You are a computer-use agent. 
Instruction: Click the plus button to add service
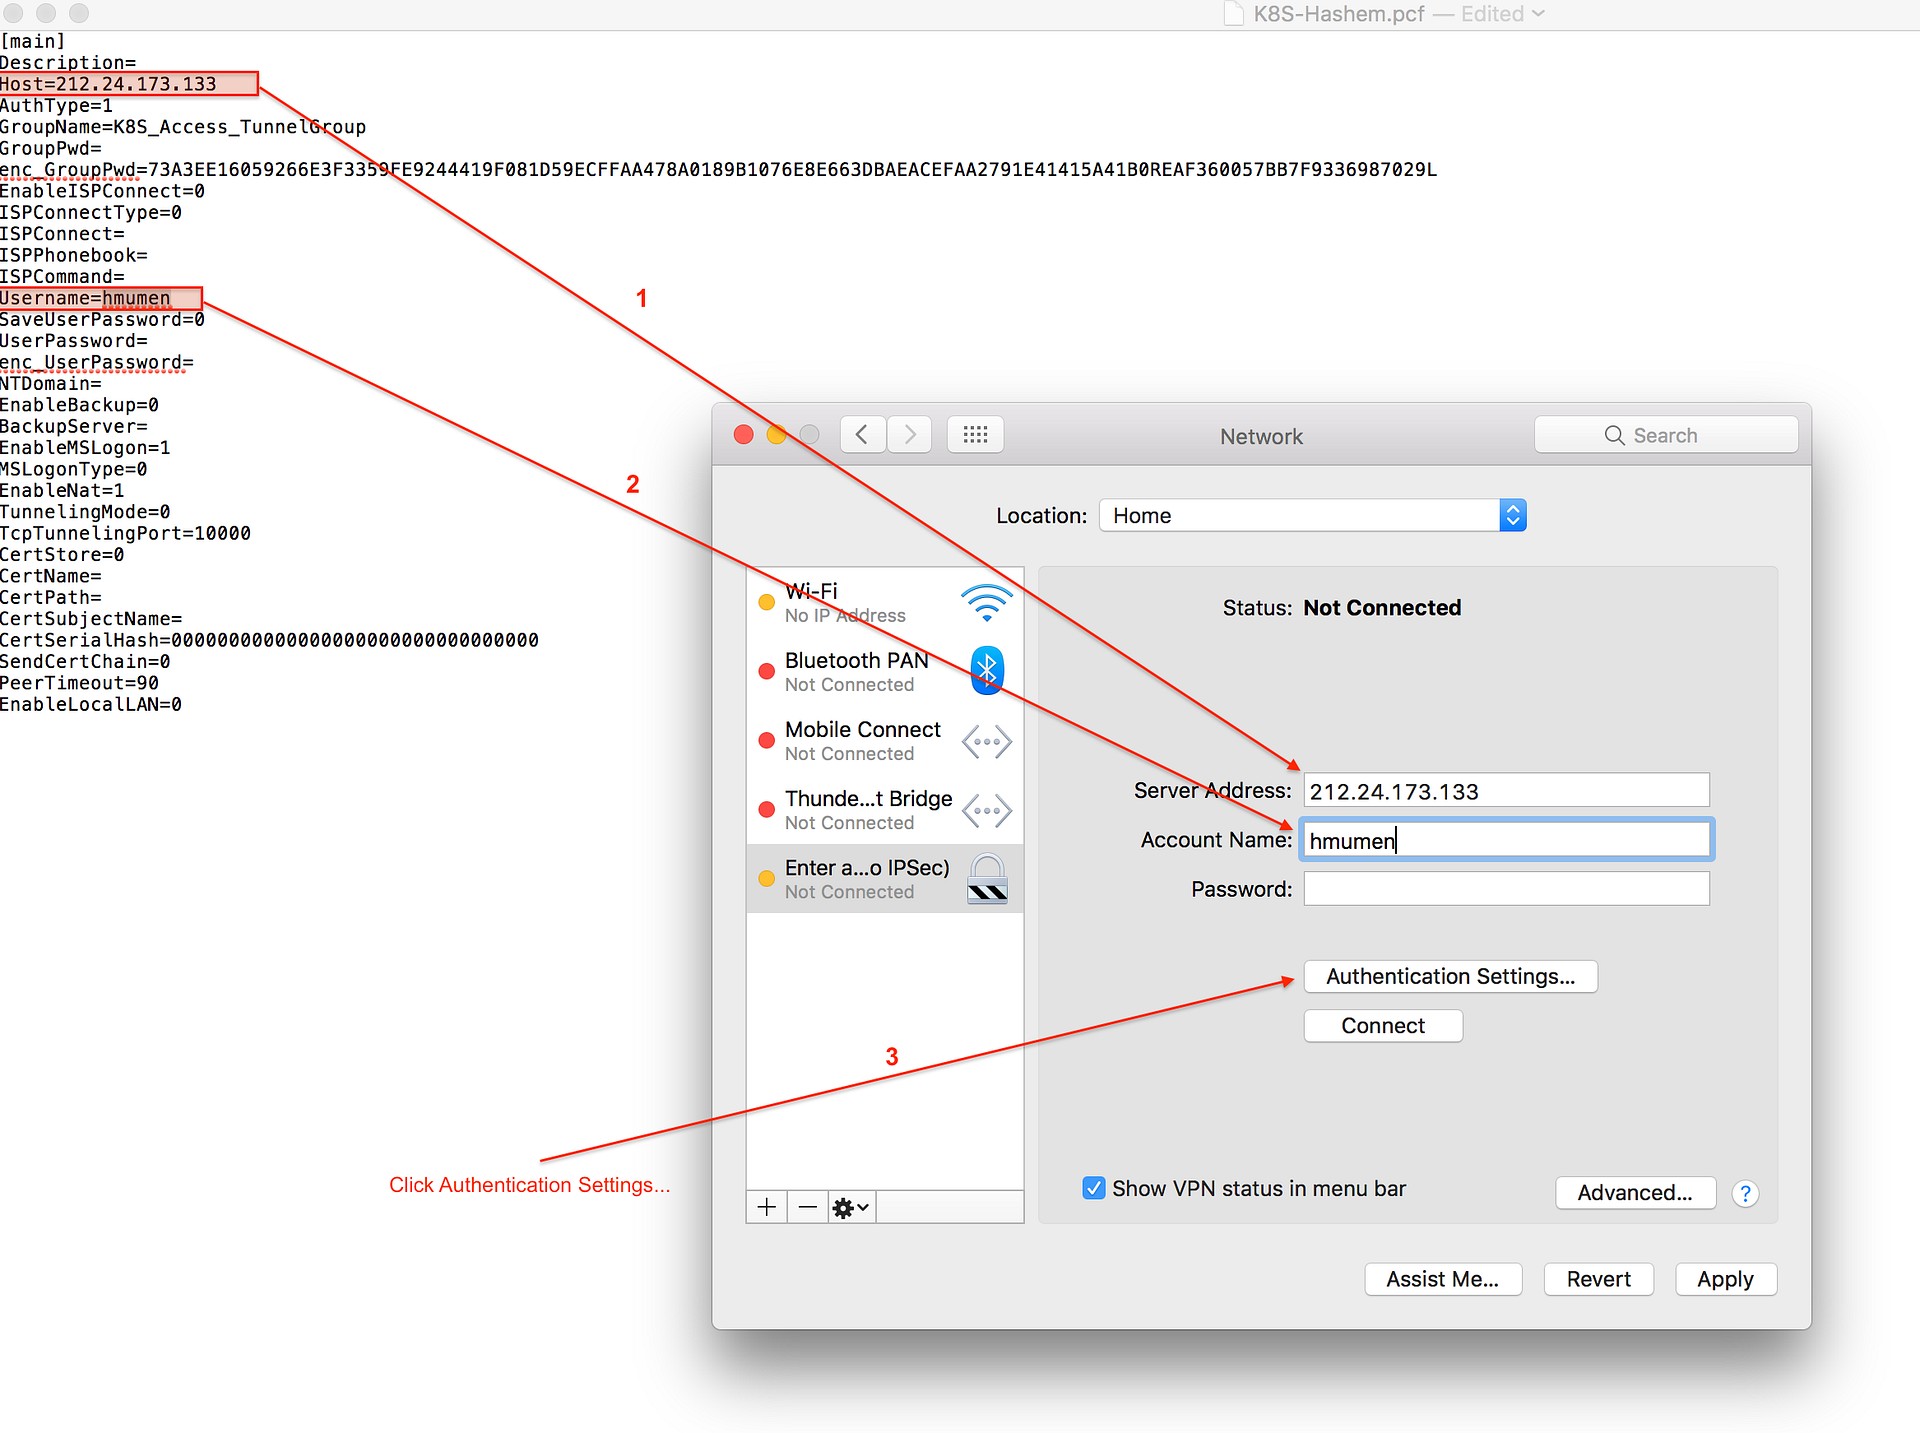click(x=766, y=1207)
